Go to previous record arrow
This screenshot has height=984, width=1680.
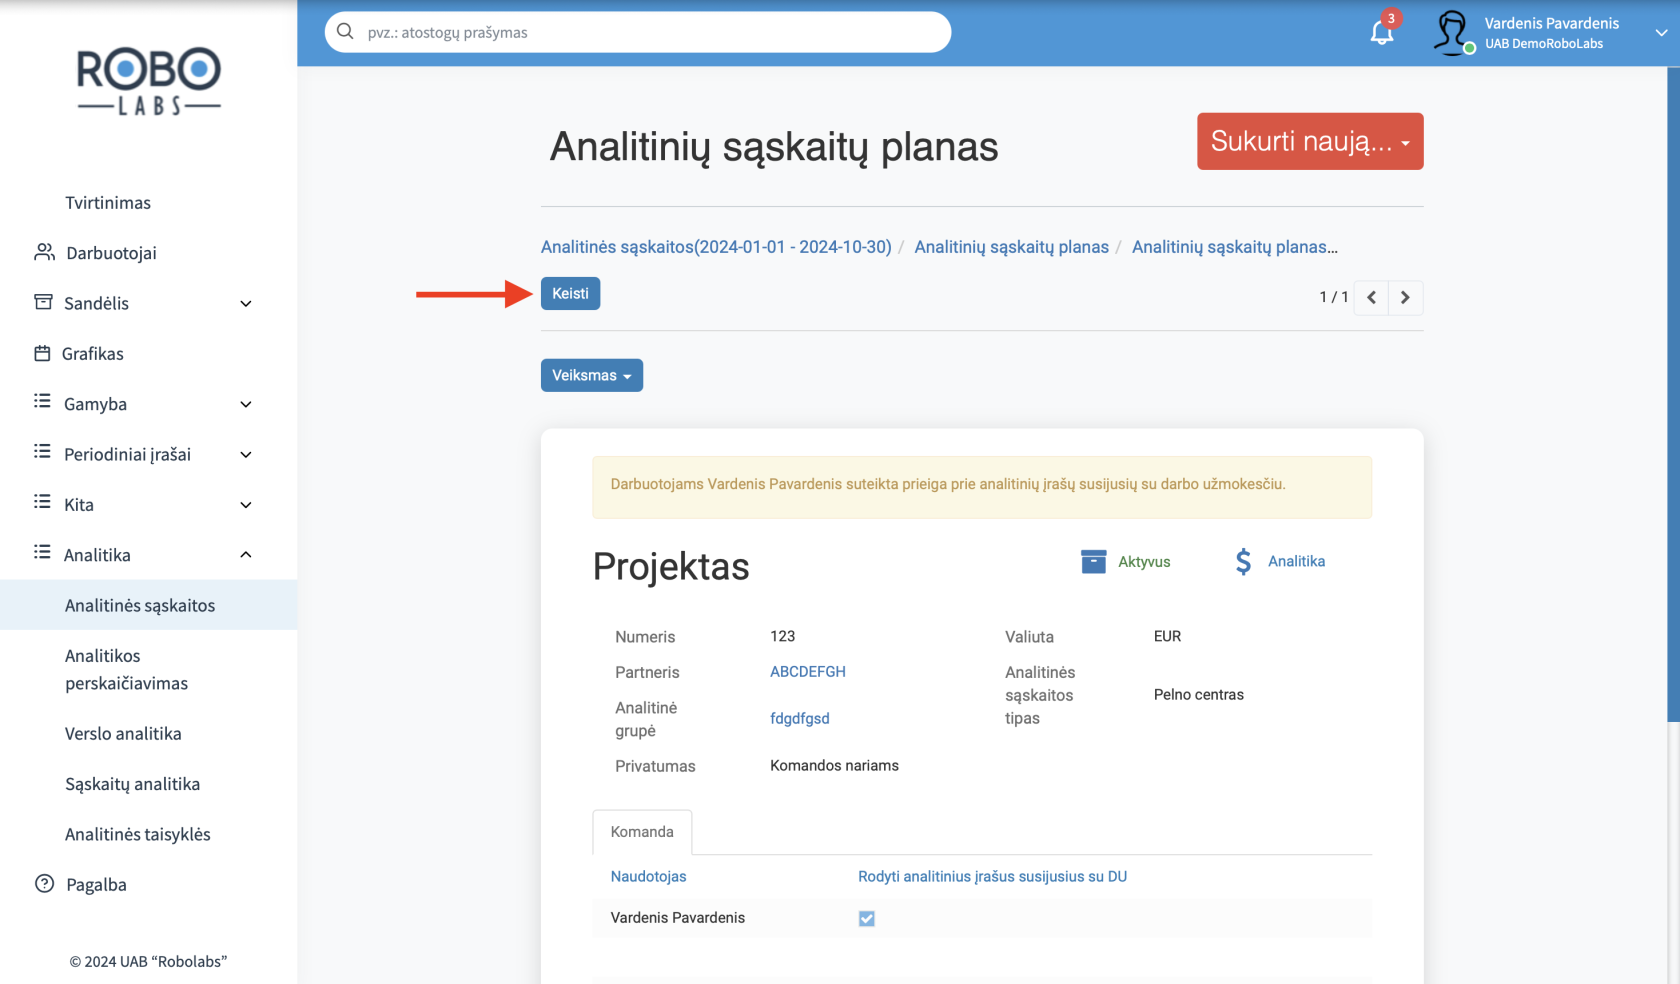coord(1371,297)
